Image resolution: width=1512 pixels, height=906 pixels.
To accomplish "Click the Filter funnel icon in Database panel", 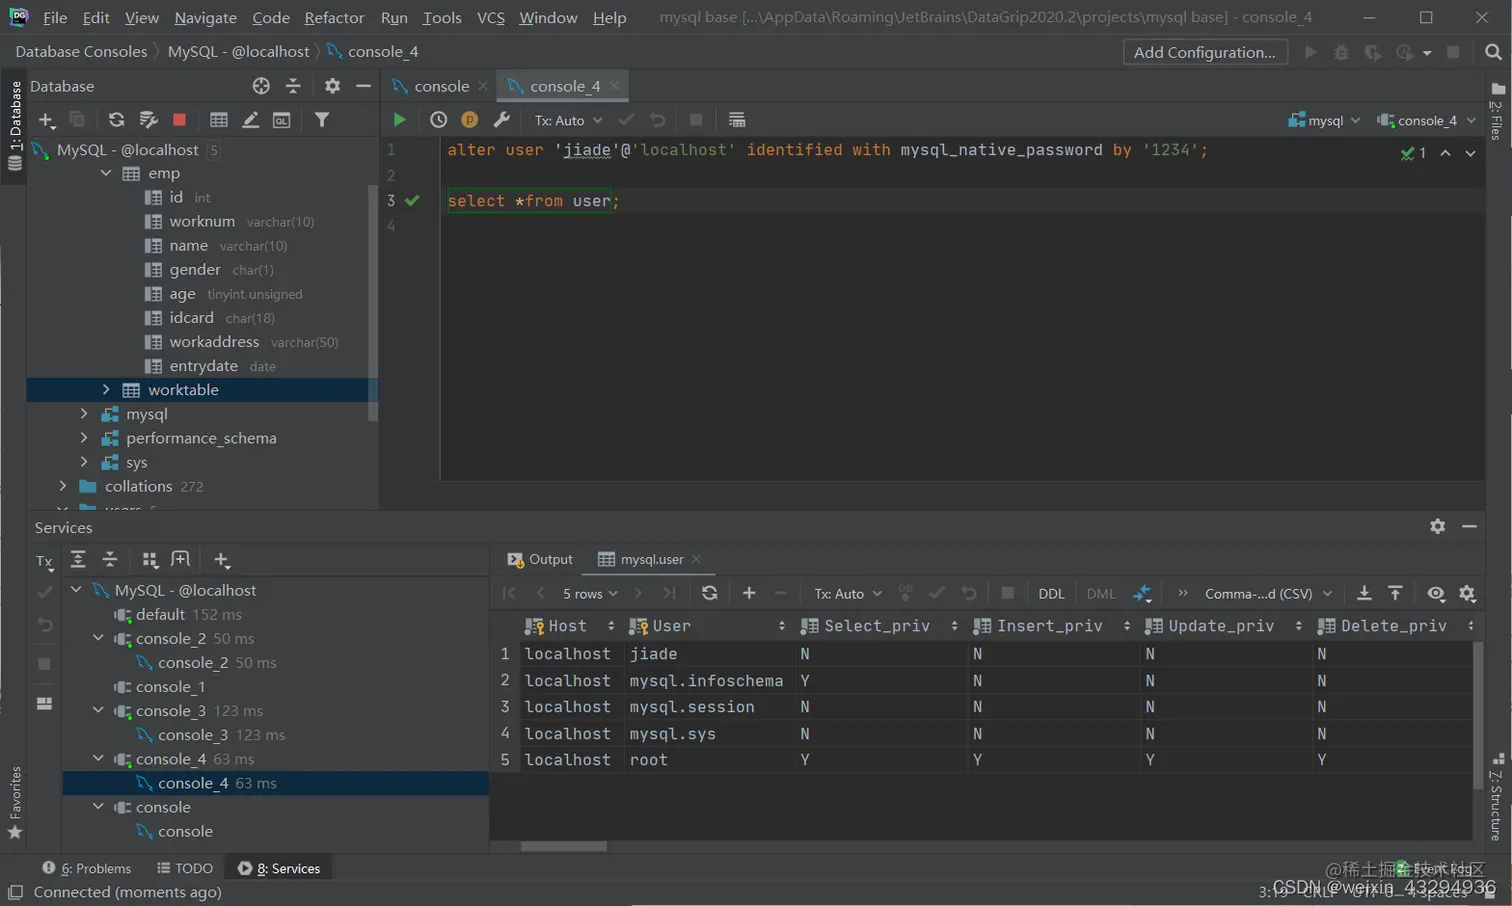I will pos(322,120).
